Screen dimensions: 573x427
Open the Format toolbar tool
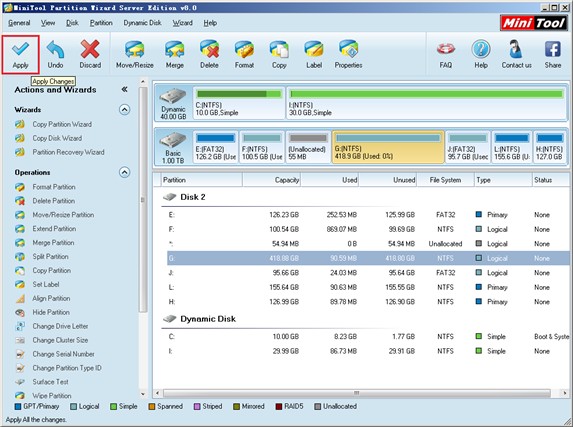click(244, 54)
